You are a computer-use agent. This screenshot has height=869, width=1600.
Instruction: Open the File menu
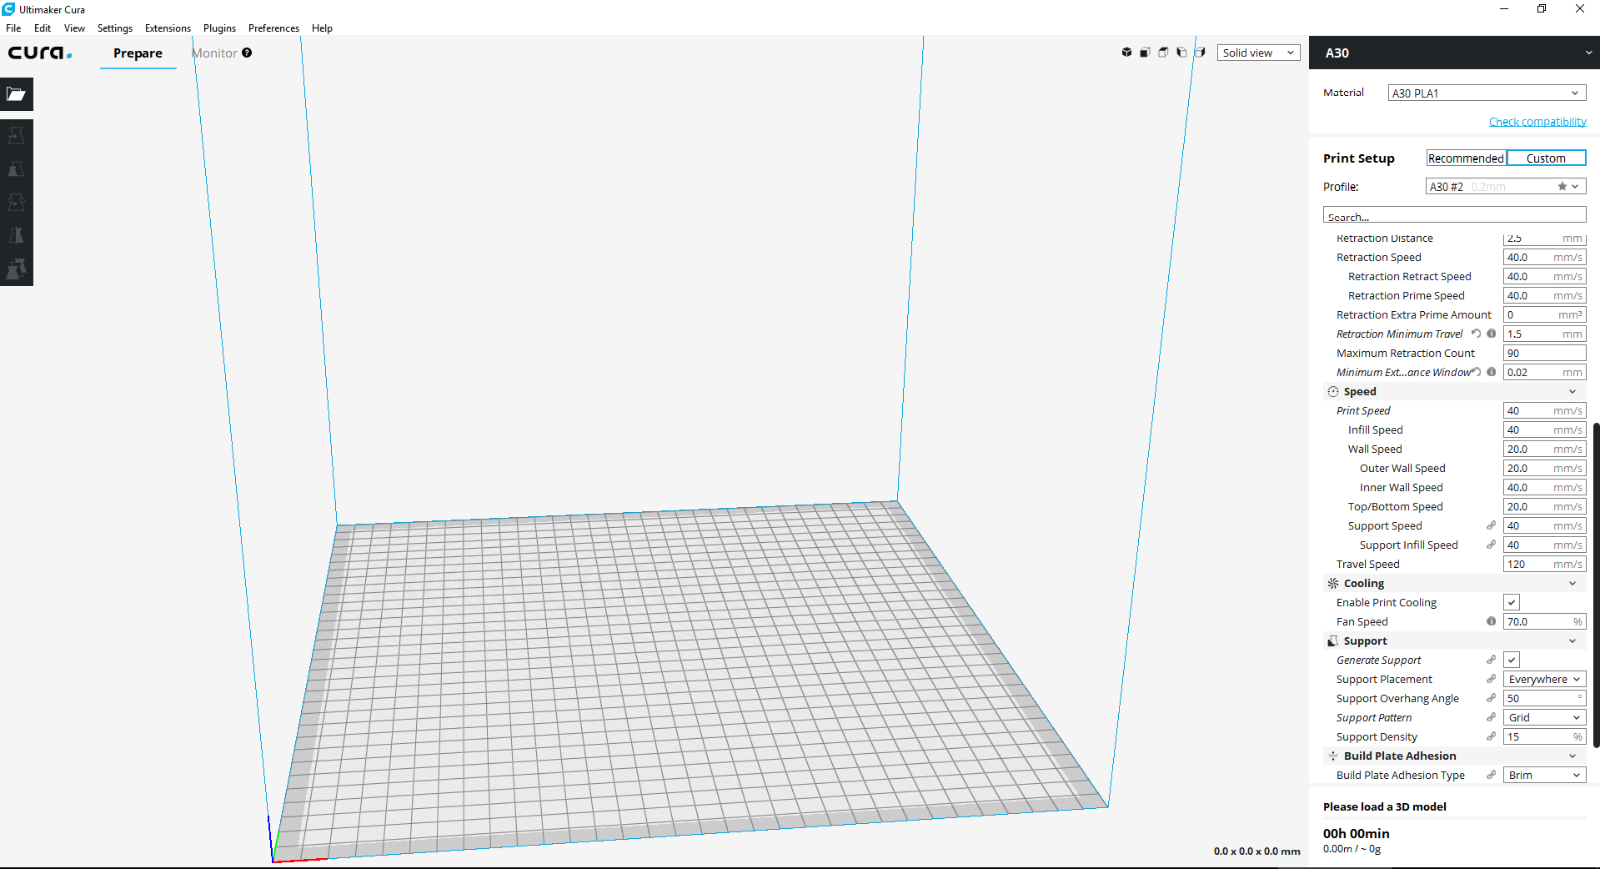13,28
